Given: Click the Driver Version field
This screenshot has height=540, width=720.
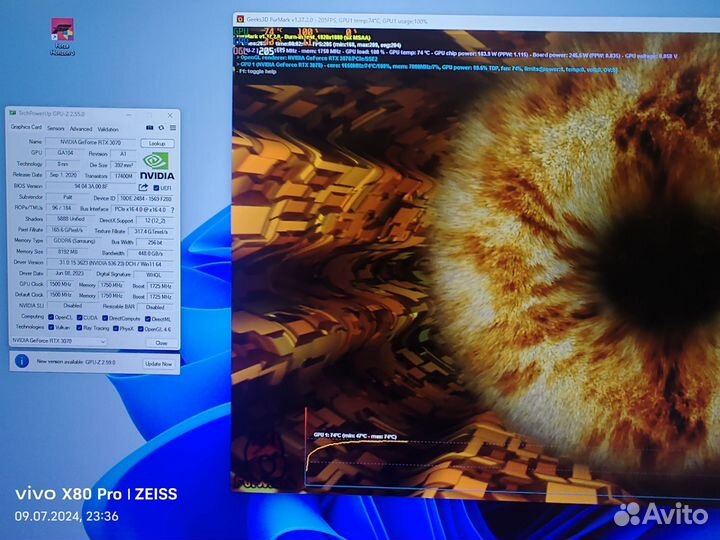Looking at the screenshot, I should pyautogui.click(x=110, y=263).
